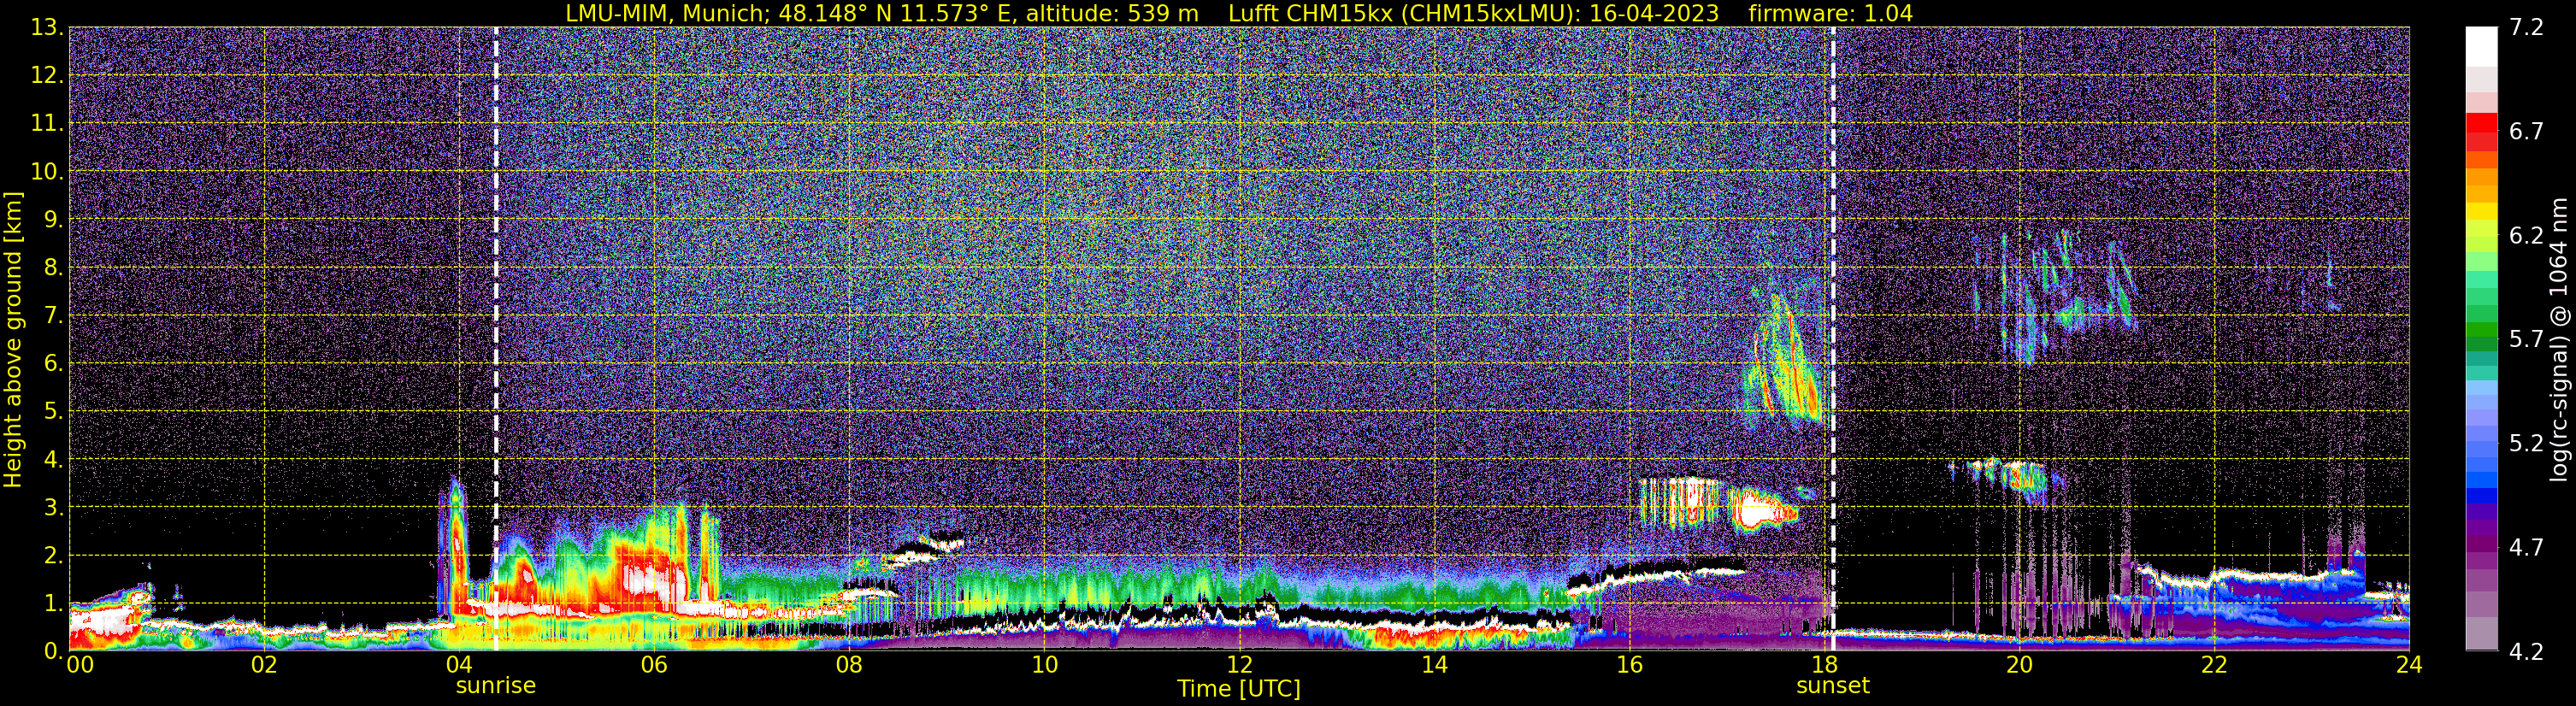The height and width of the screenshot is (706, 2576).
Task: Click the plot title 'LMU-MIM, Munich' text
Action: point(669,13)
